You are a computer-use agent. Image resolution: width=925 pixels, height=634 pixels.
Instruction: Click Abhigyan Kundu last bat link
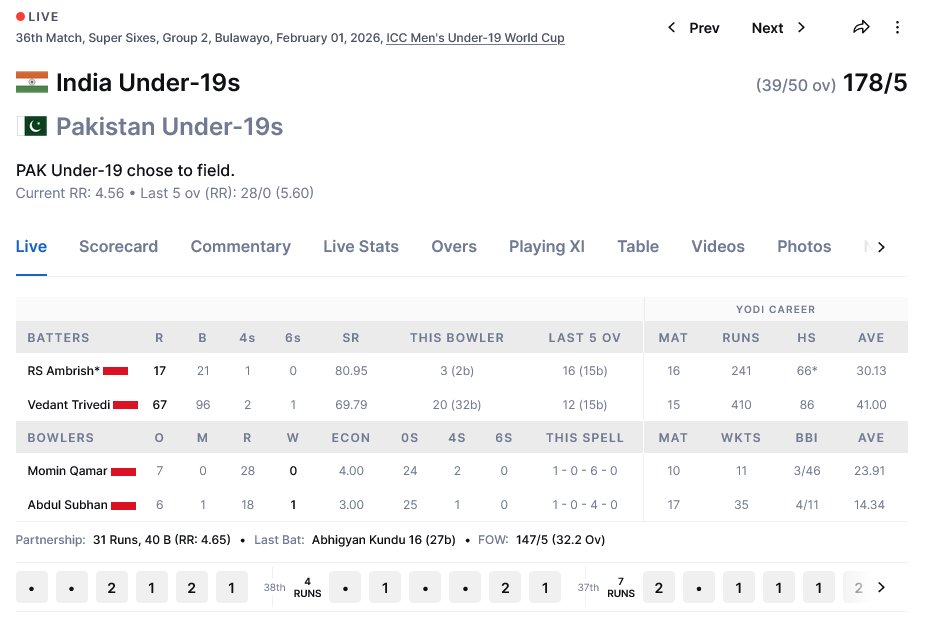(x=383, y=540)
